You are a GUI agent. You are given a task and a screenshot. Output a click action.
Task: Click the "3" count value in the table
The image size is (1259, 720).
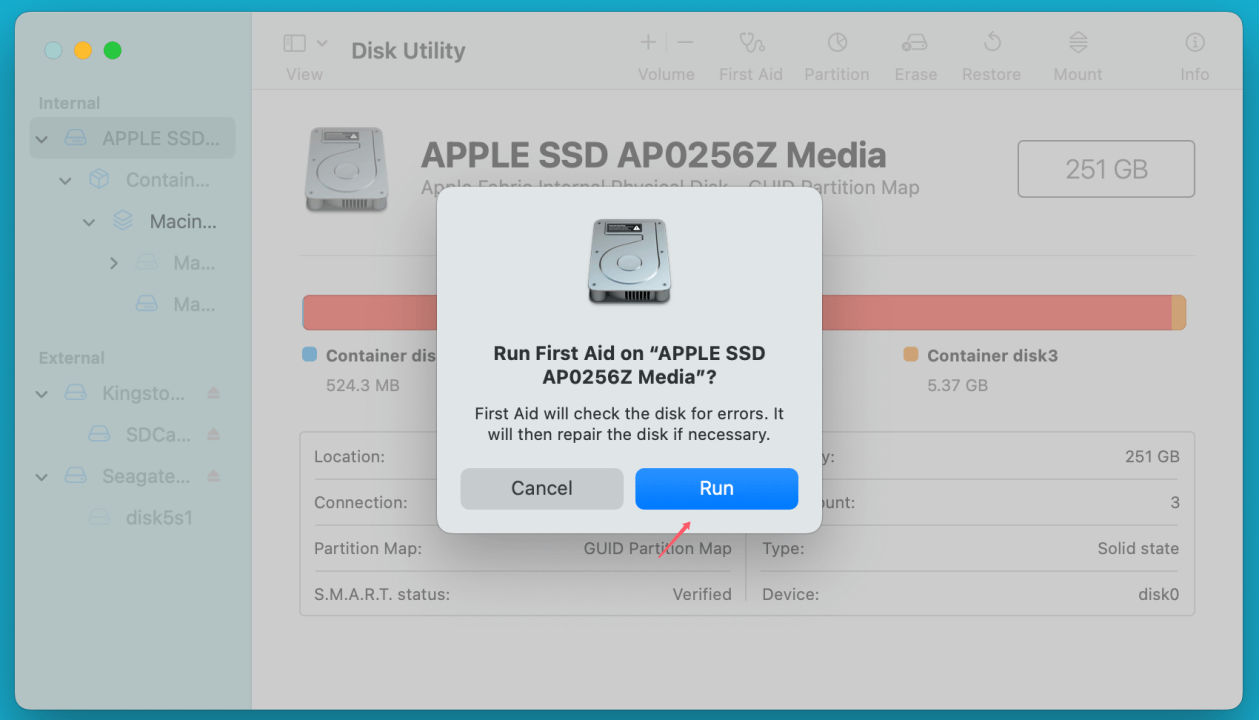coord(1175,503)
